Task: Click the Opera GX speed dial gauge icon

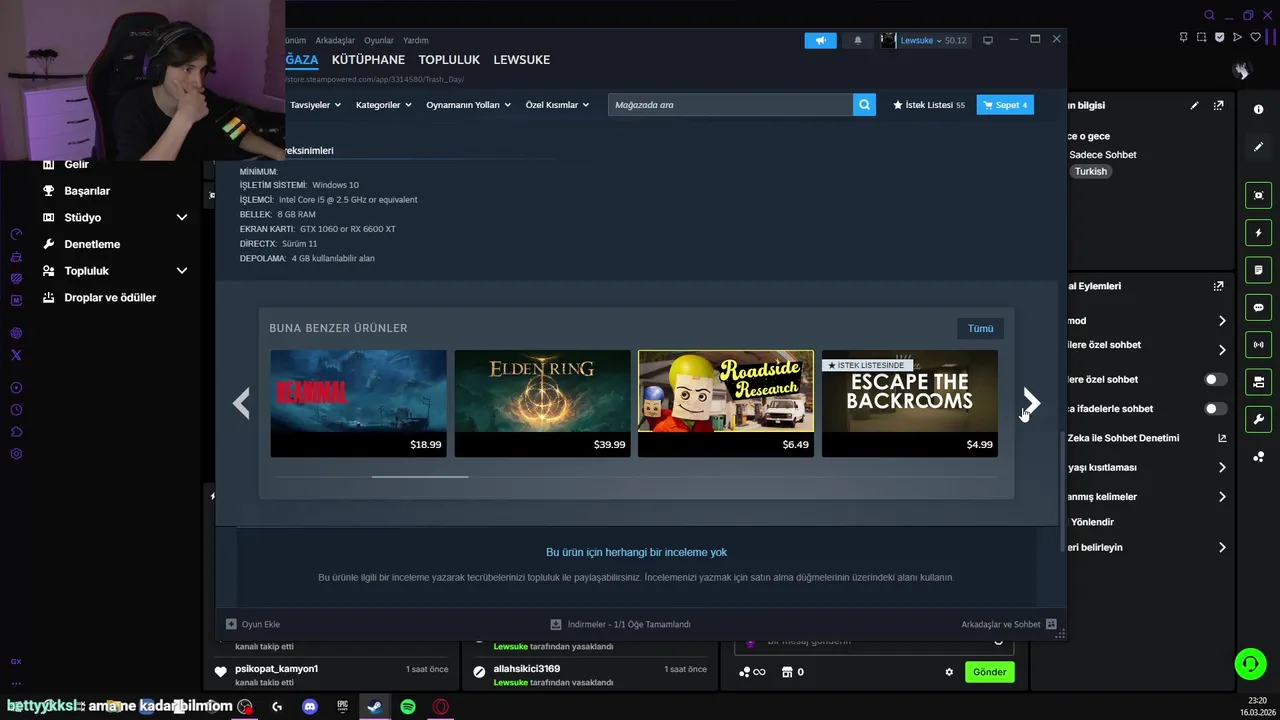Action: tap(16, 234)
